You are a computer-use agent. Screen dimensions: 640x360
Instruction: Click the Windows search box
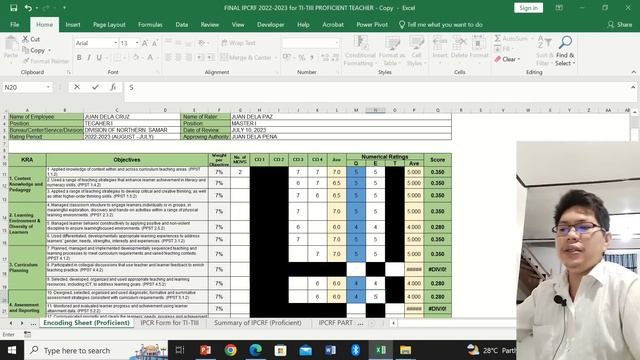[96, 350]
